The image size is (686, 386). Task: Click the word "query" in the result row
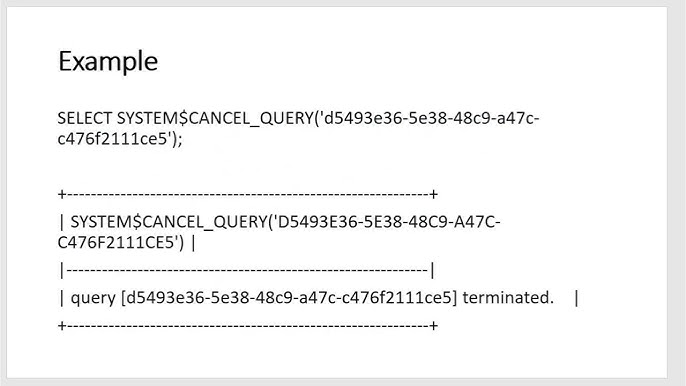[93, 298]
